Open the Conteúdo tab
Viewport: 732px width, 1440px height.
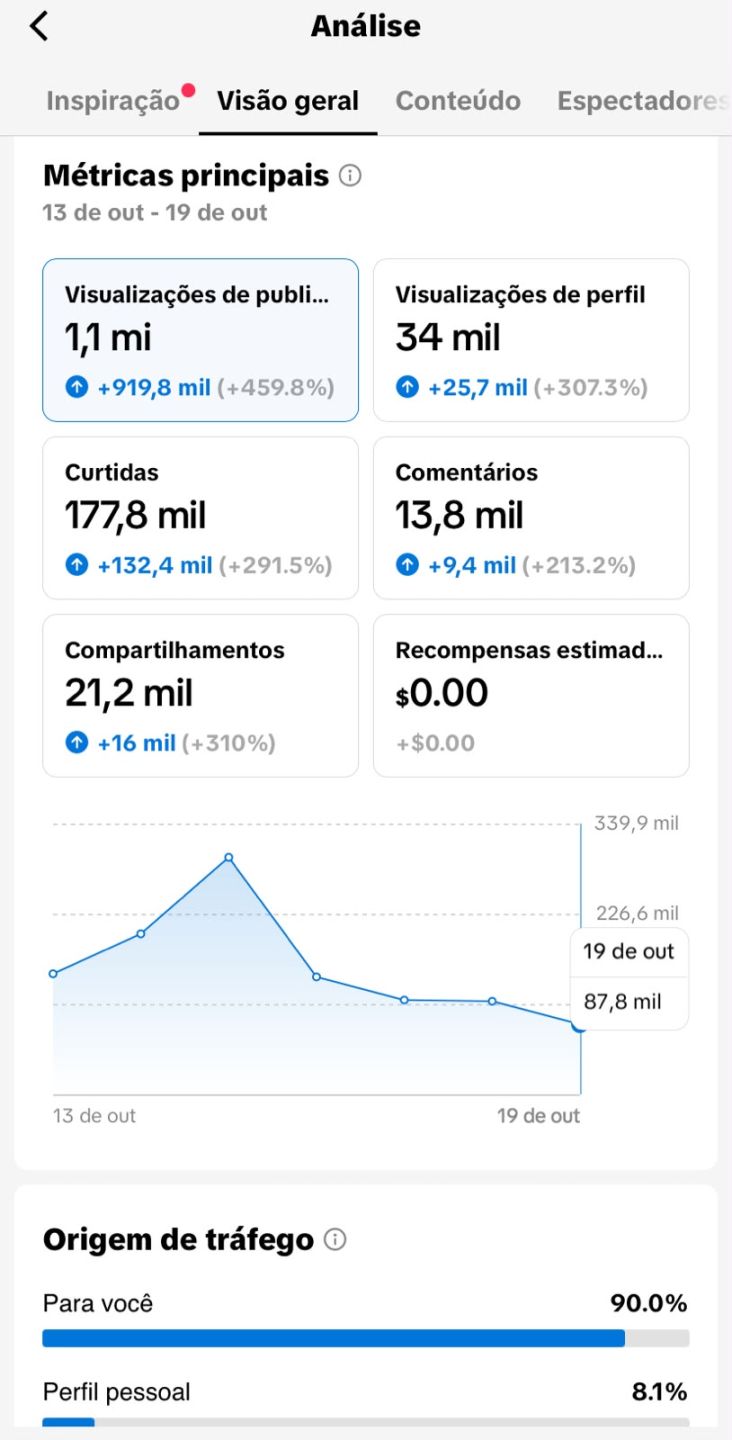click(458, 101)
